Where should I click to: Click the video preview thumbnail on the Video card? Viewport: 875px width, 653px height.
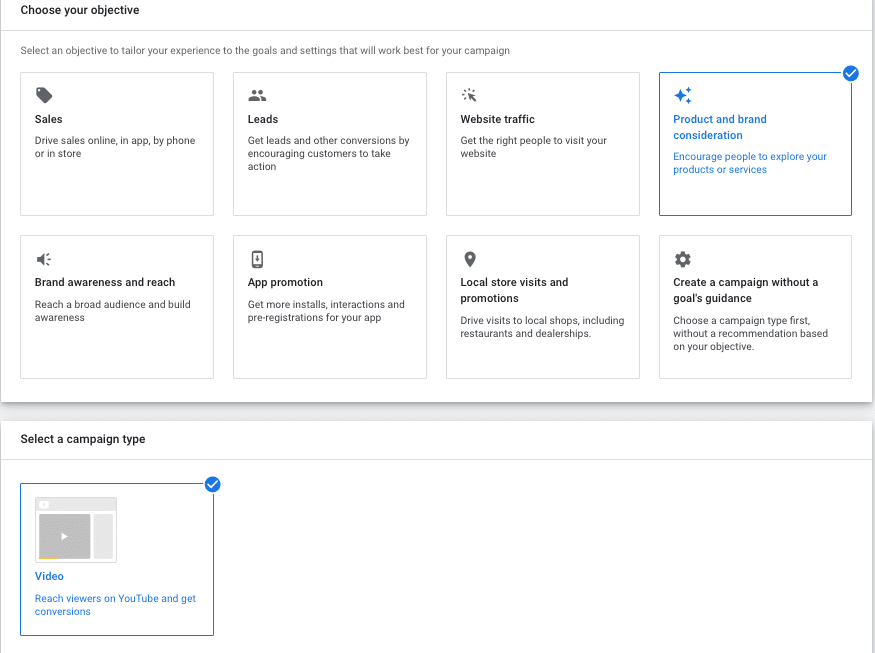point(75,528)
